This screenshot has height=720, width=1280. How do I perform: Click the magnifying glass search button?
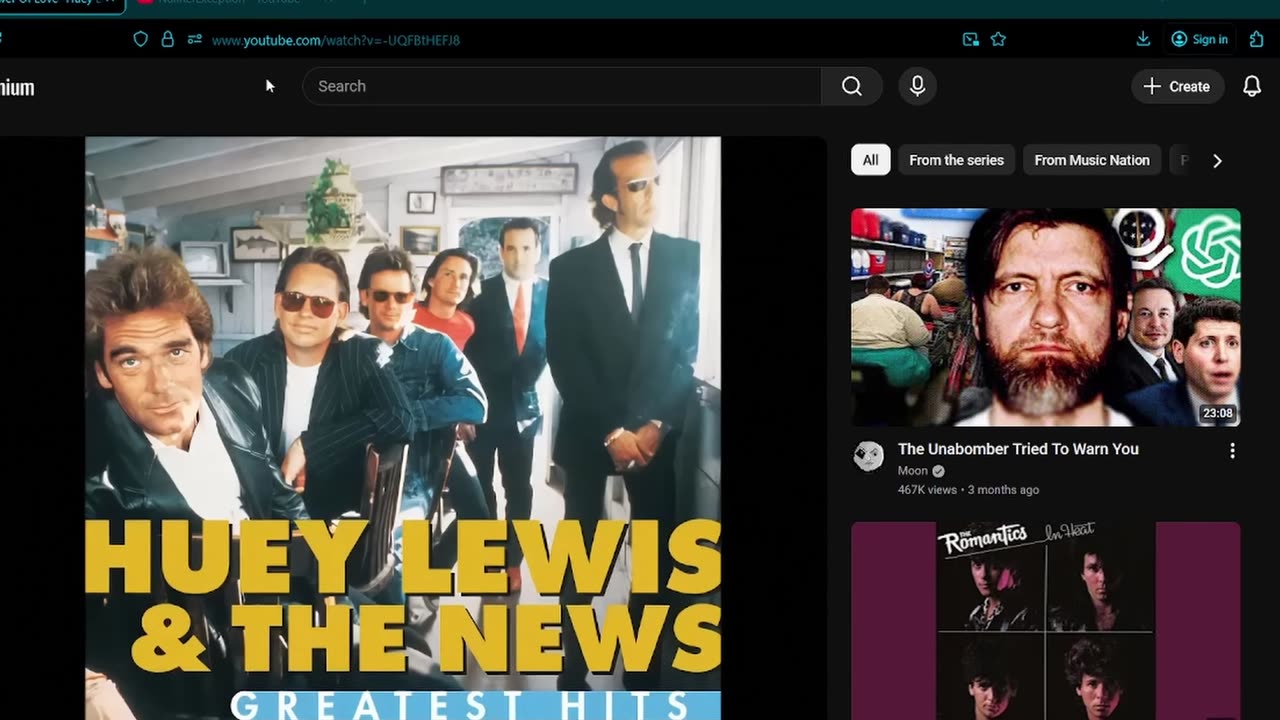[x=852, y=86]
